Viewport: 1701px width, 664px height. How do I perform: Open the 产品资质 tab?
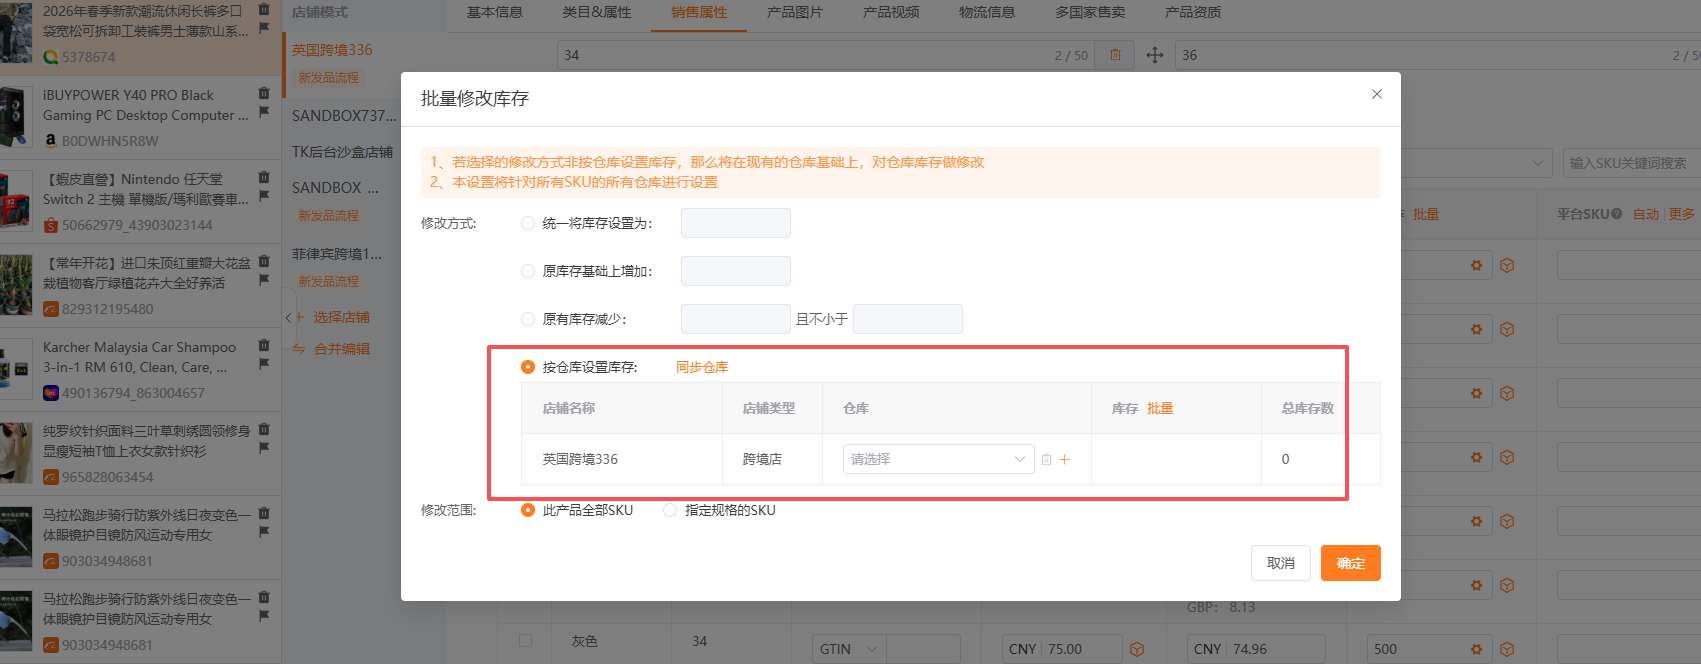coord(1193,12)
